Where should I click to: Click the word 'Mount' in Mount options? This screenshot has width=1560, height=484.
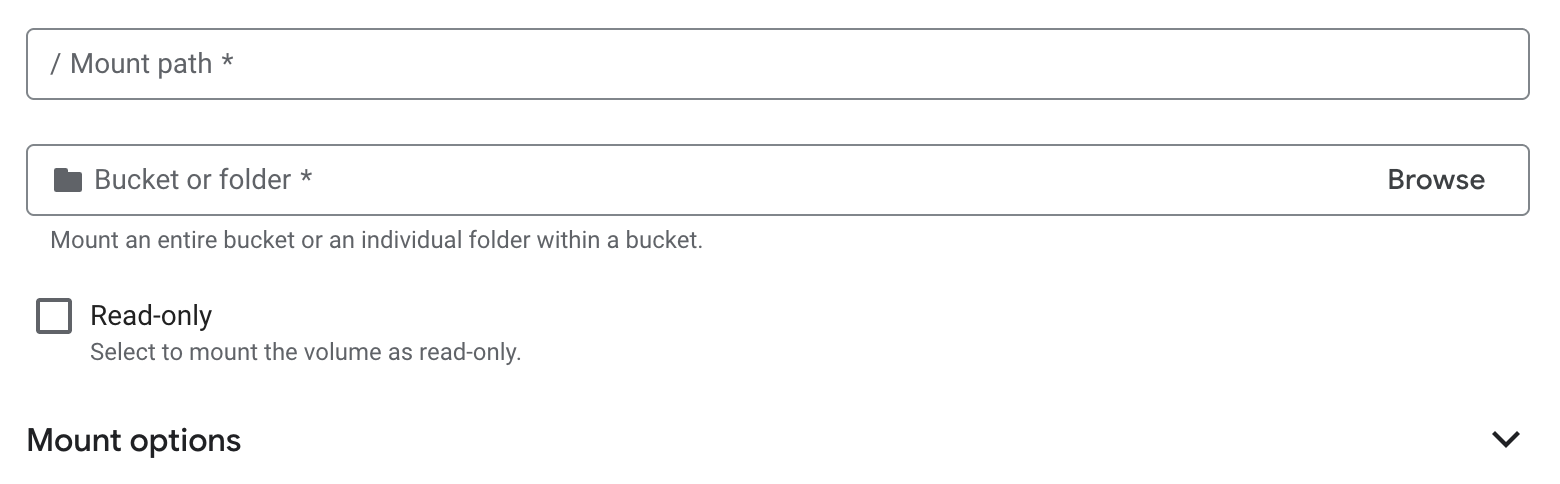click(x=73, y=440)
